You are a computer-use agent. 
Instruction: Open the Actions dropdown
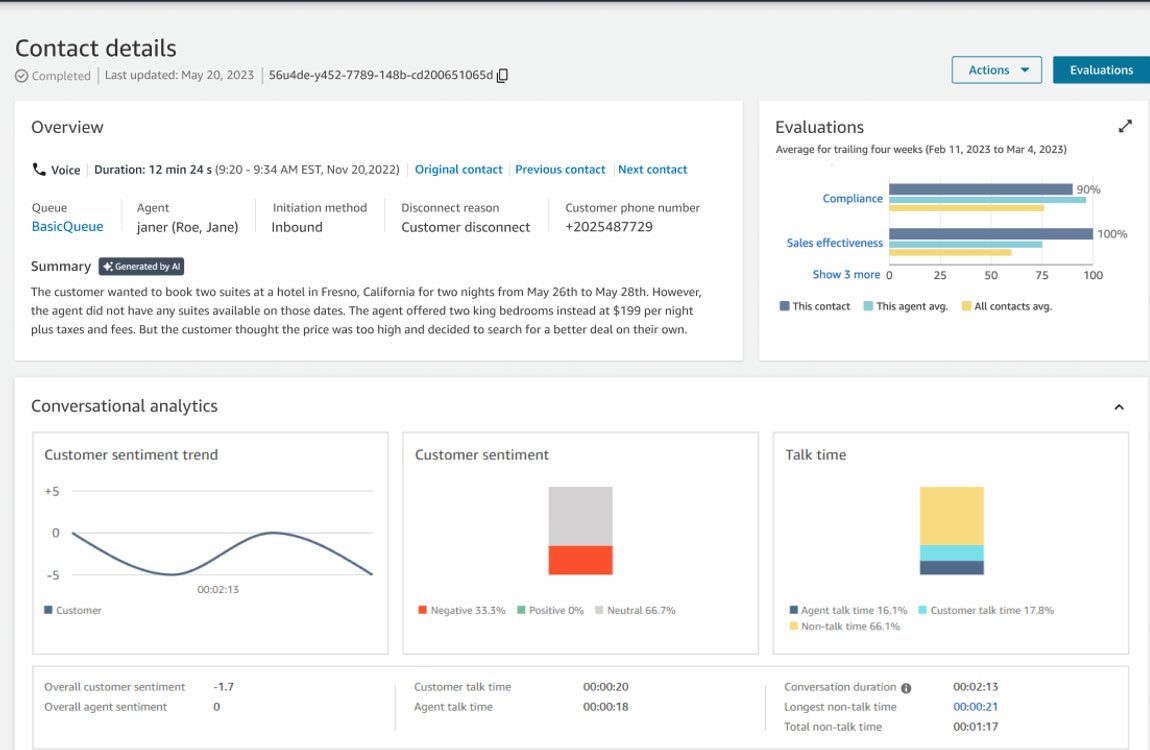pos(996,70)
